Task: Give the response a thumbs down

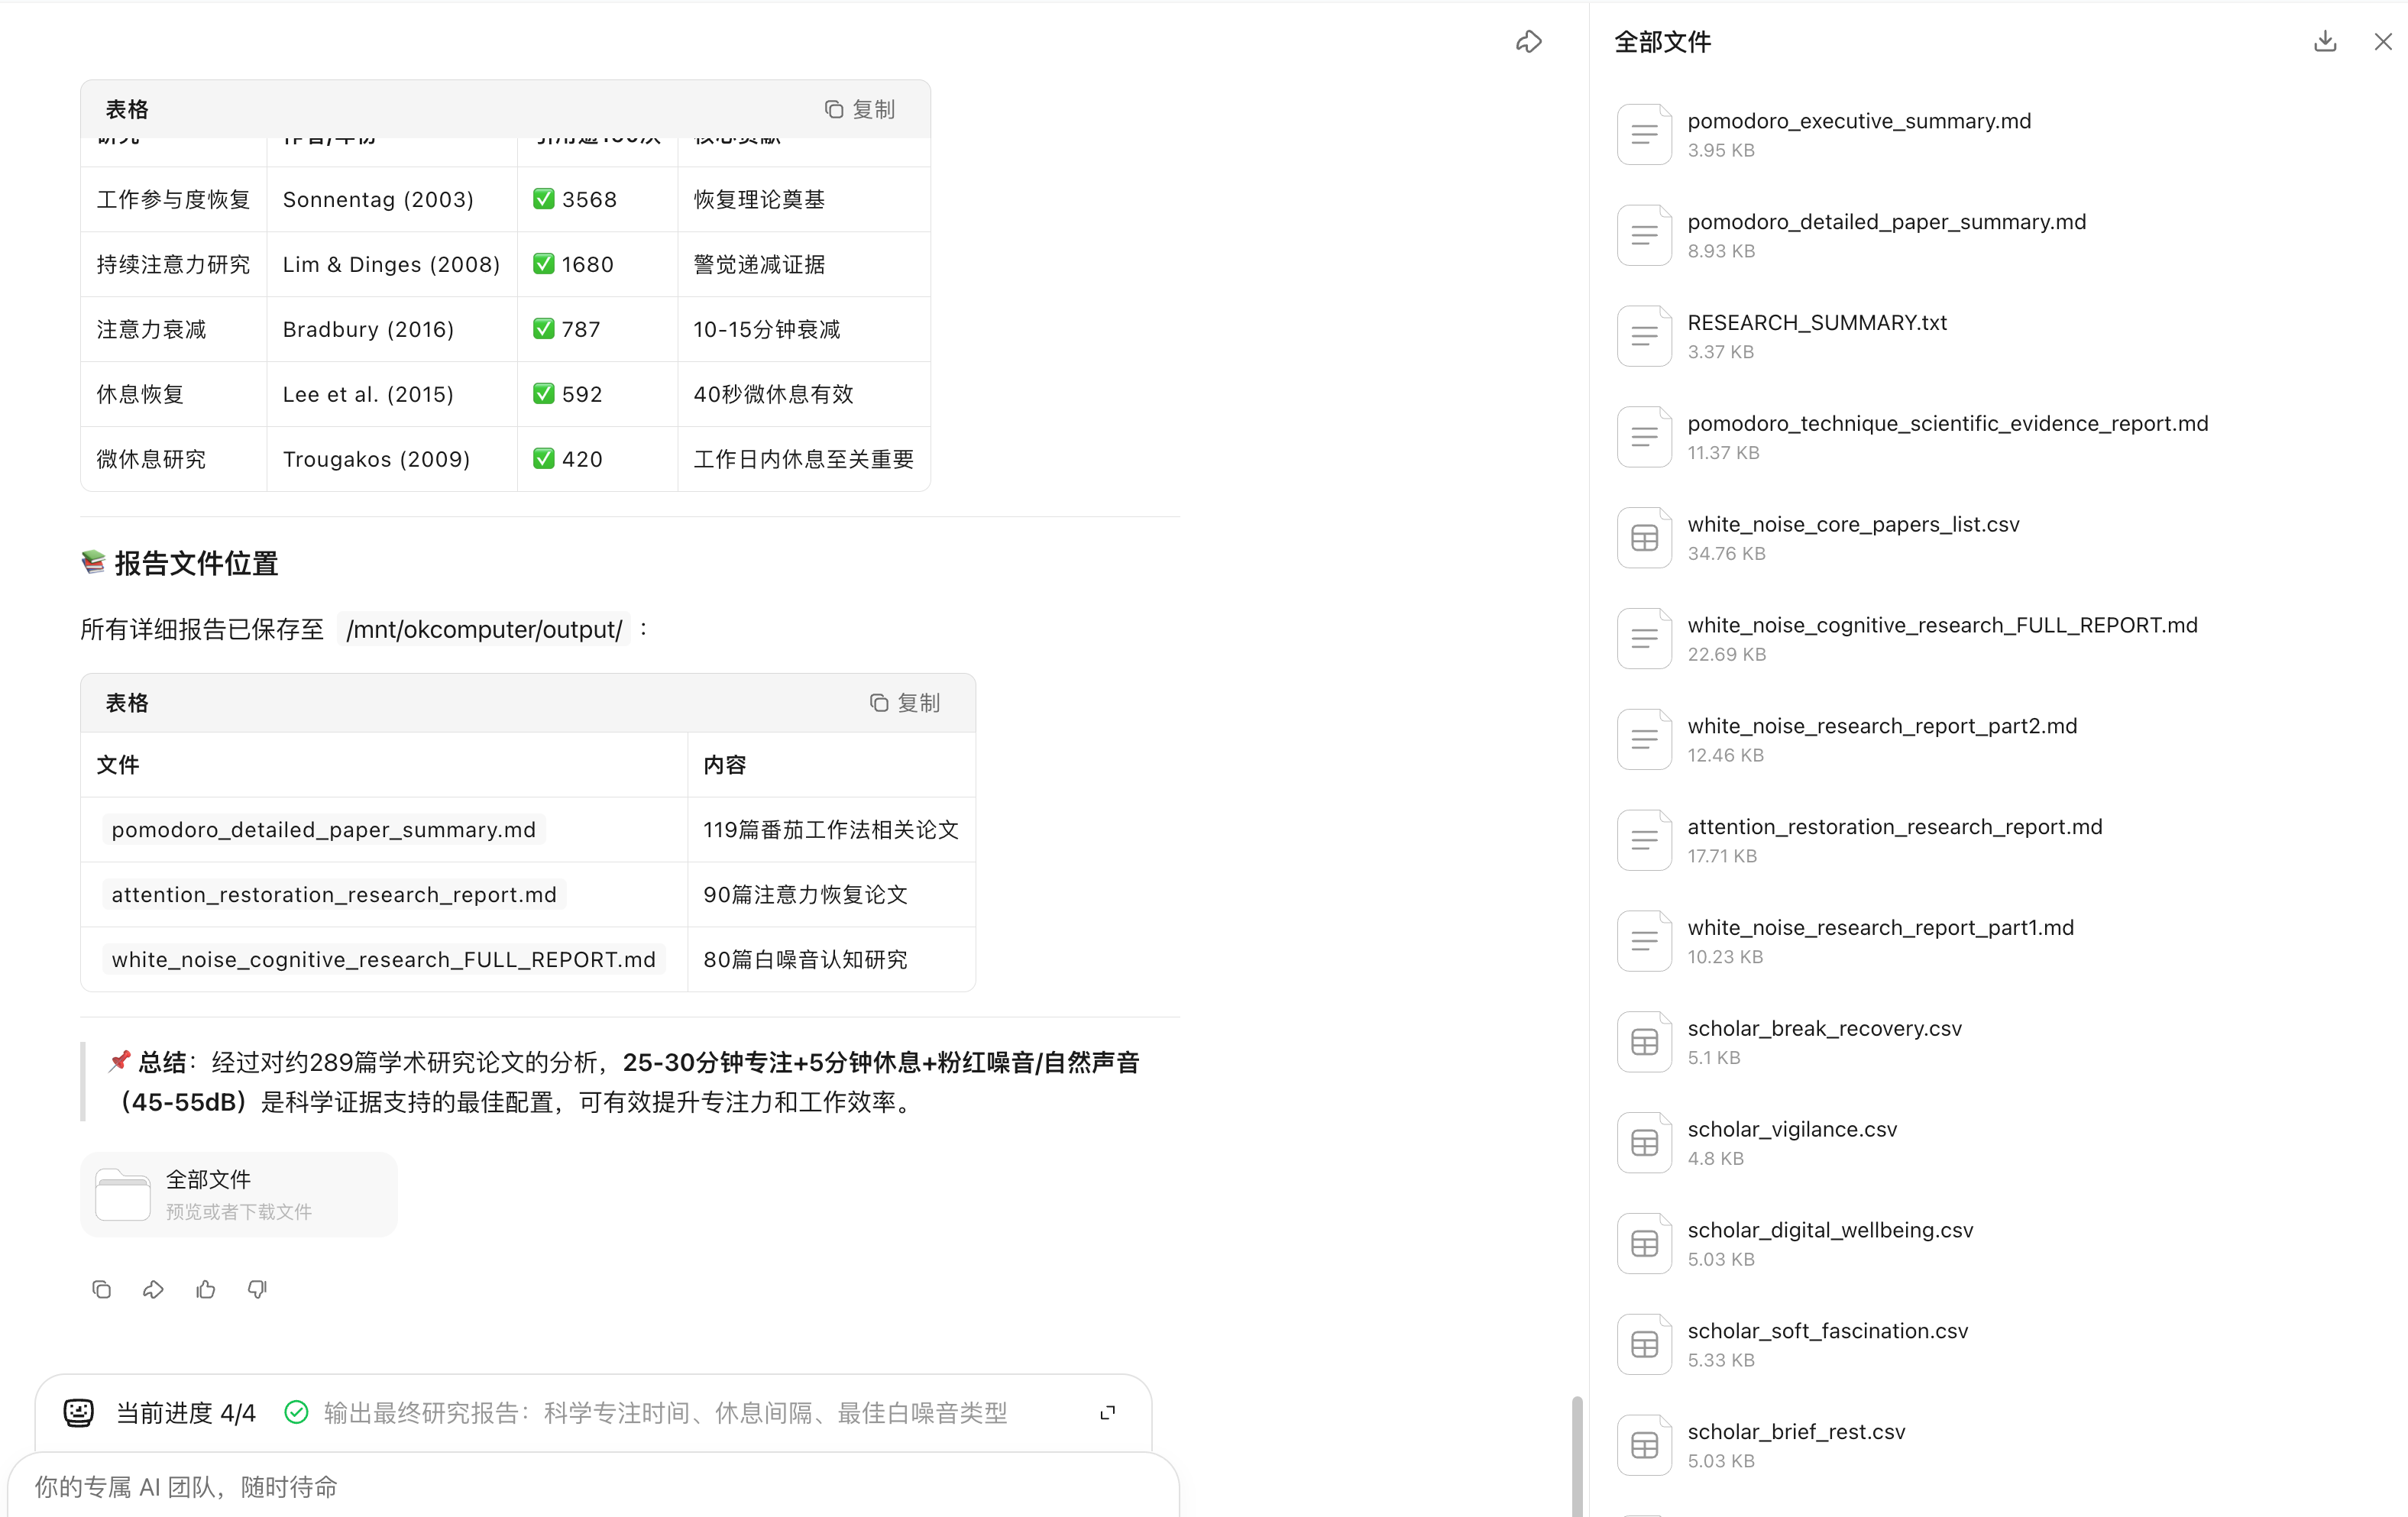Action: pyautogui.click(x=257, y=1290)
